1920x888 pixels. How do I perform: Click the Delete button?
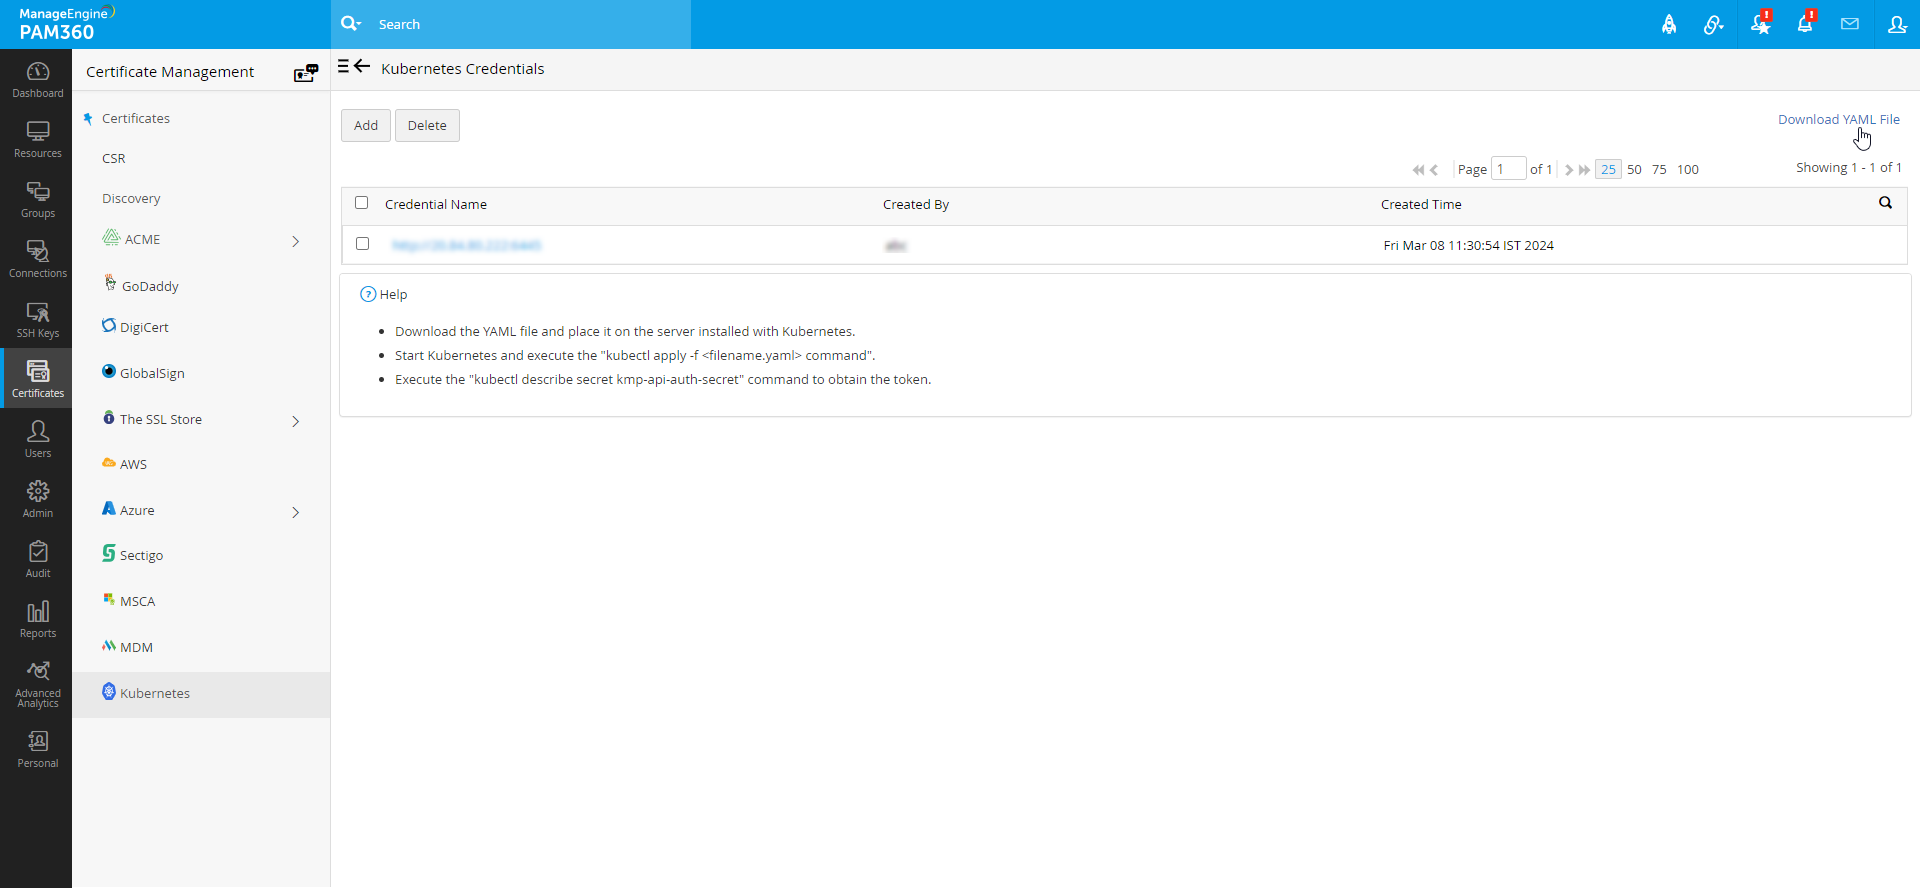(x=427, y=125)
